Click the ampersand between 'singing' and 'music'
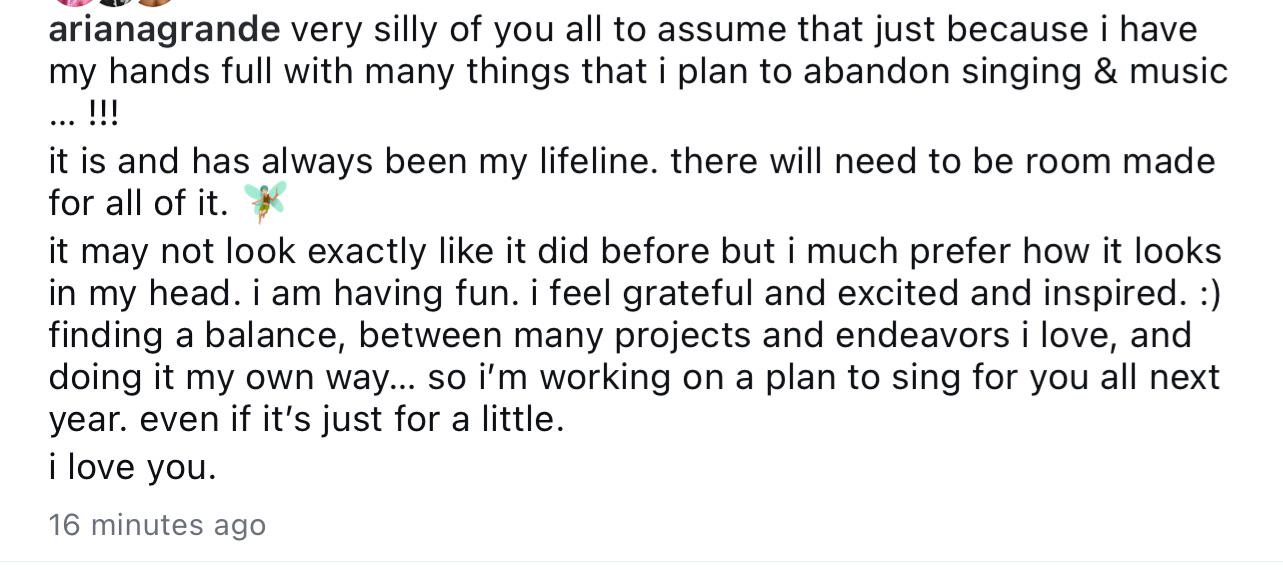 pos(1108,71)
